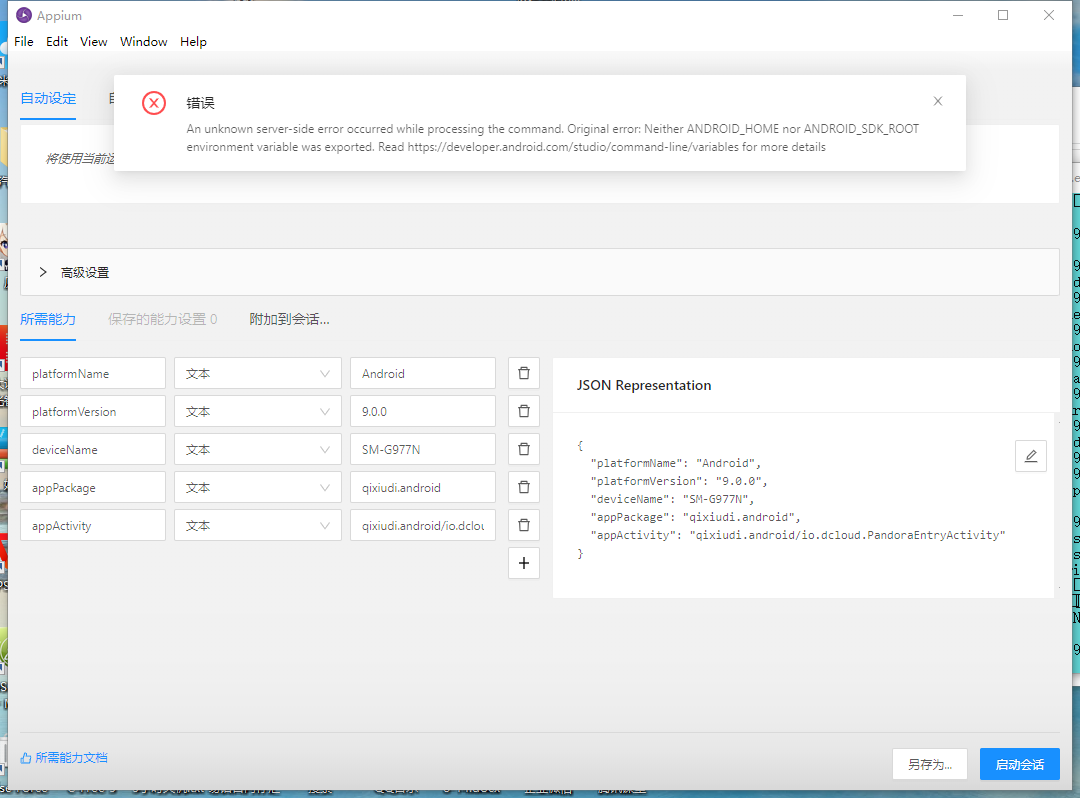Dismiss the error notification
1080x798 pixels.
click(937, 101)
